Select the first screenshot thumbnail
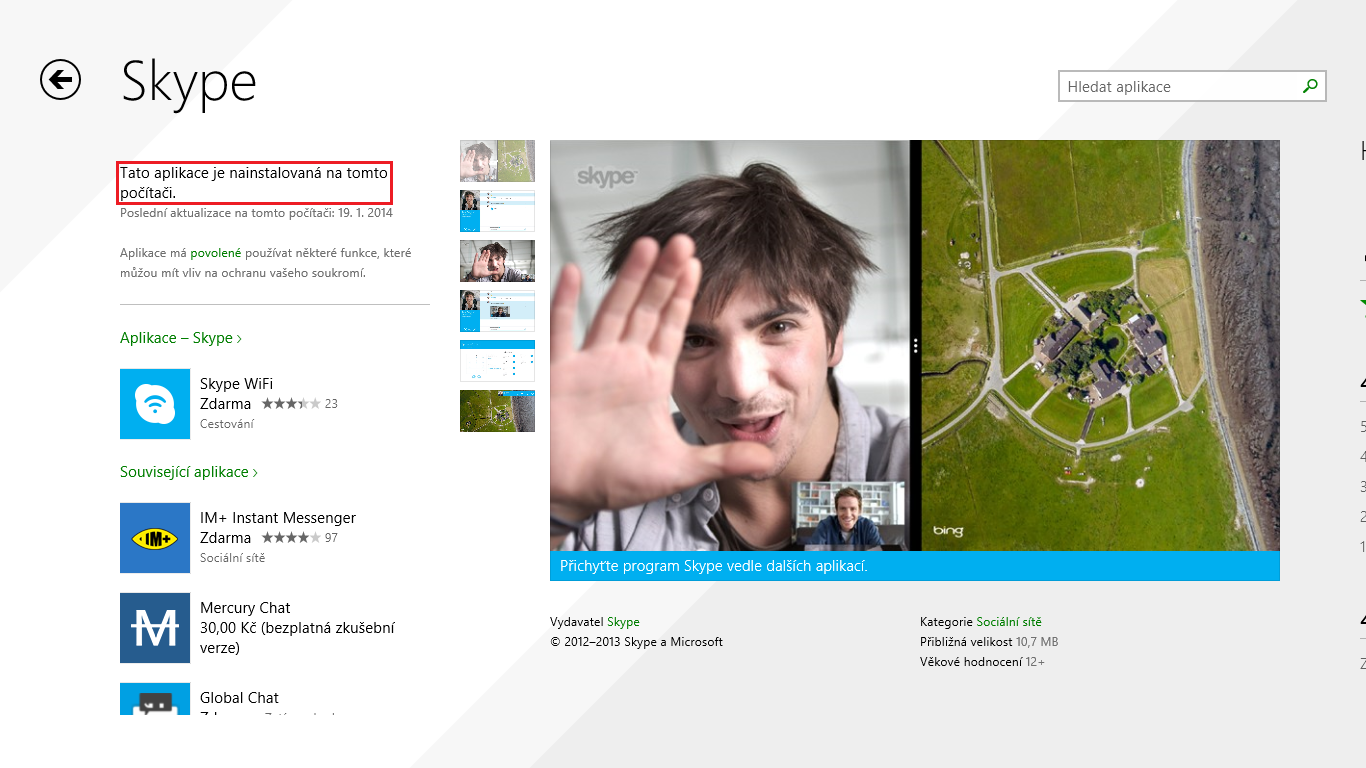The image size is (1366, 768). coord(497,160)
